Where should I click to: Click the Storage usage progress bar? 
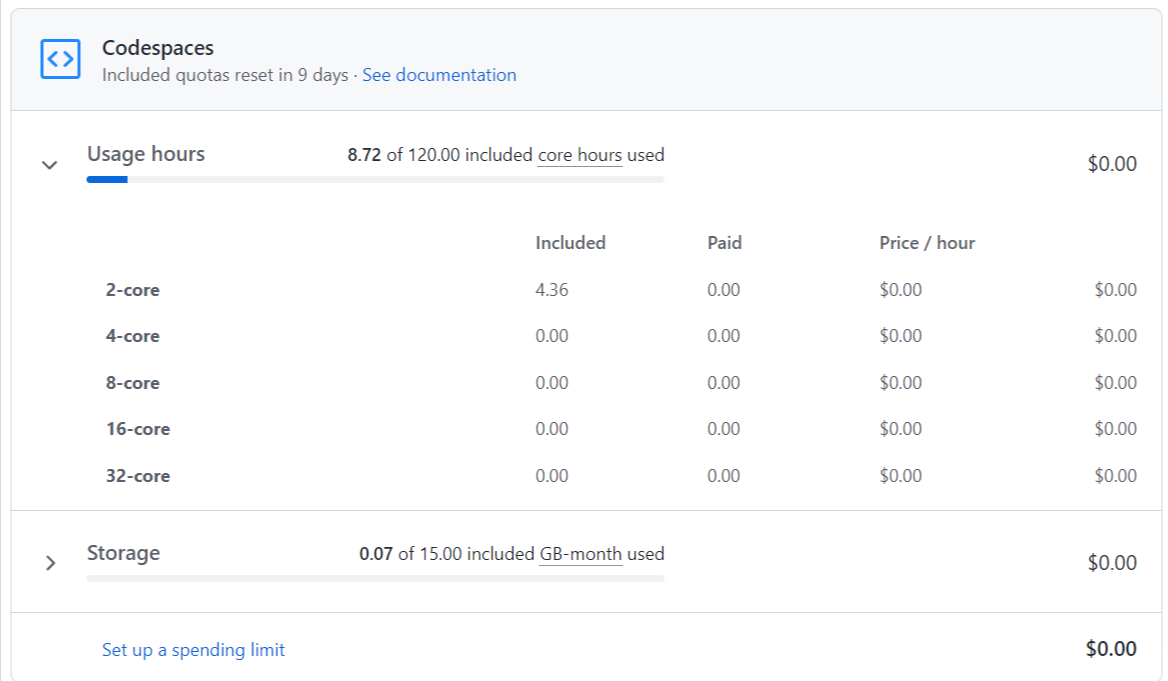pos(375,579)
